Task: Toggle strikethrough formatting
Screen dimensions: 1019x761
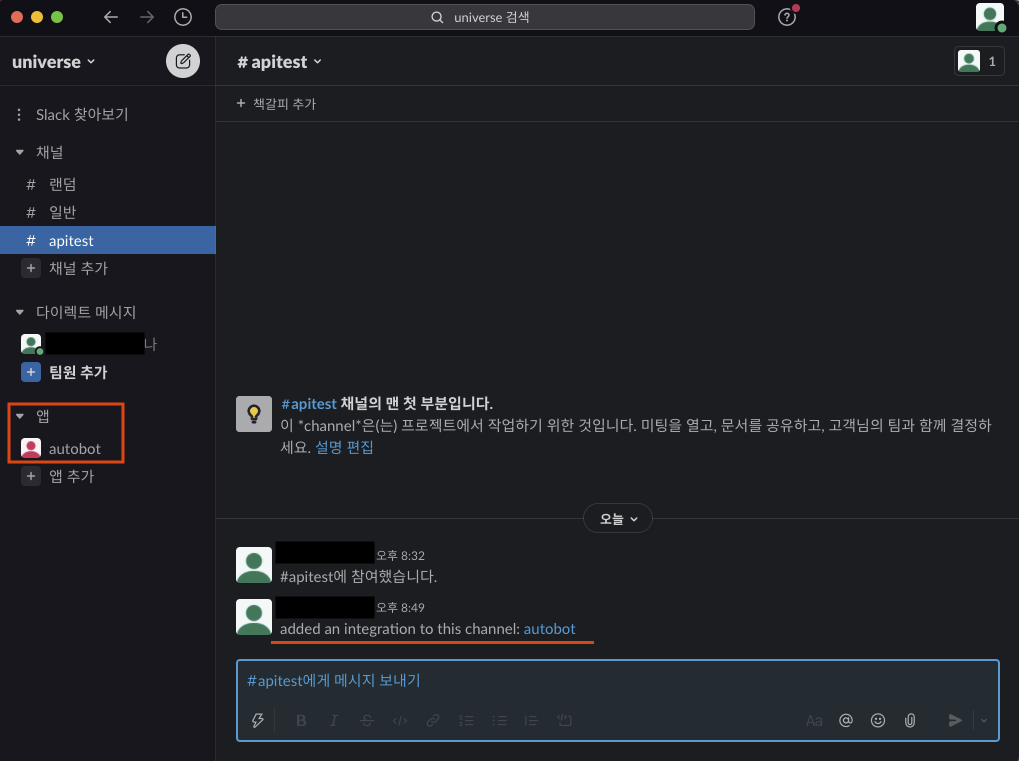Action: [x=367, y=720]
